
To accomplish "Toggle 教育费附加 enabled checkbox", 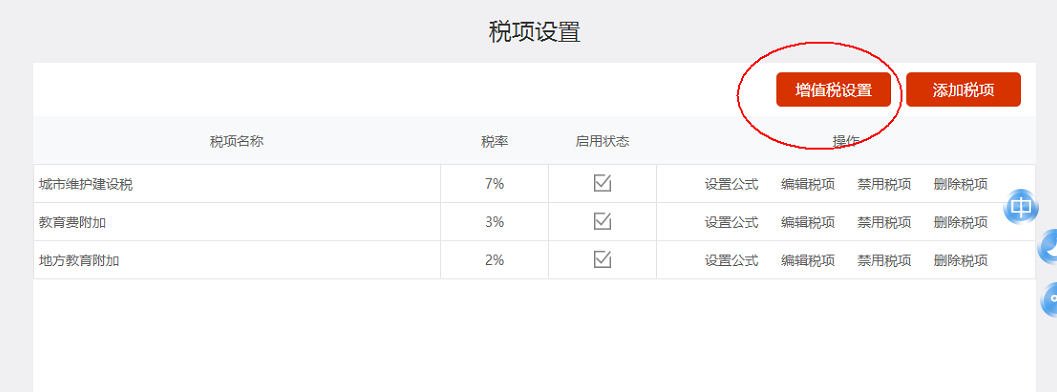I will [x=602, y=221].
